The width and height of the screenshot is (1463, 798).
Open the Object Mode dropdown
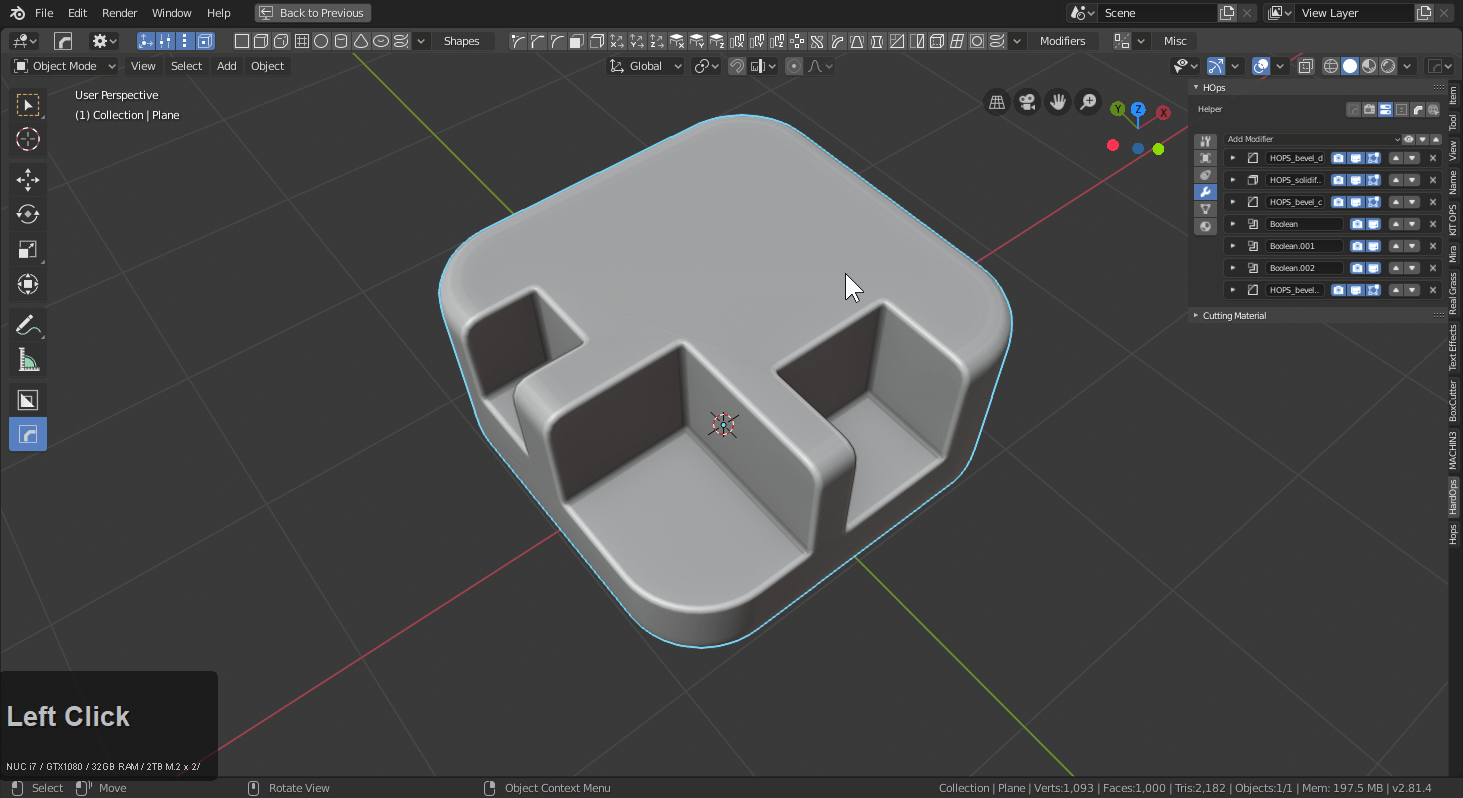coord(65,66)
